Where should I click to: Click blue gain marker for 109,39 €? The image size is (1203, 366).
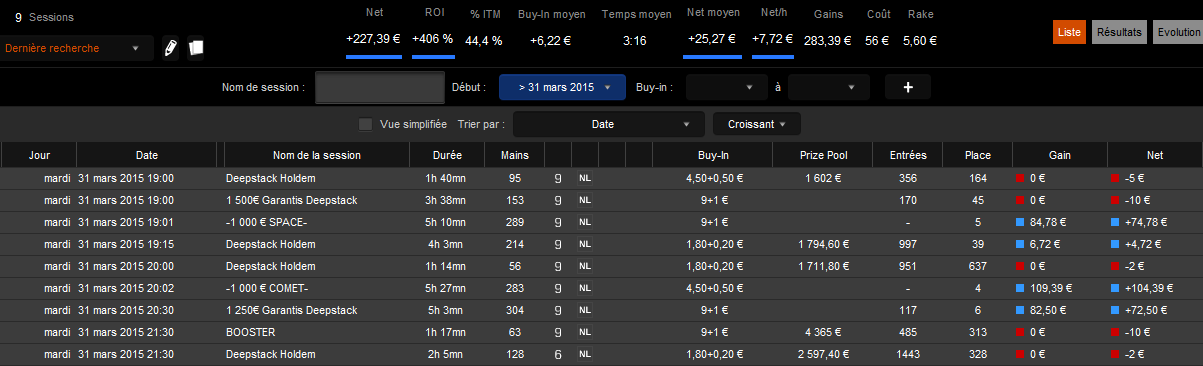coord(1020,288)
